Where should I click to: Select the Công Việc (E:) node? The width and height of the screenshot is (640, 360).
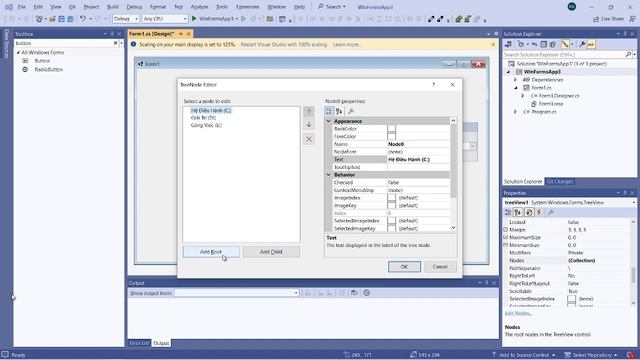pos(206,125)
